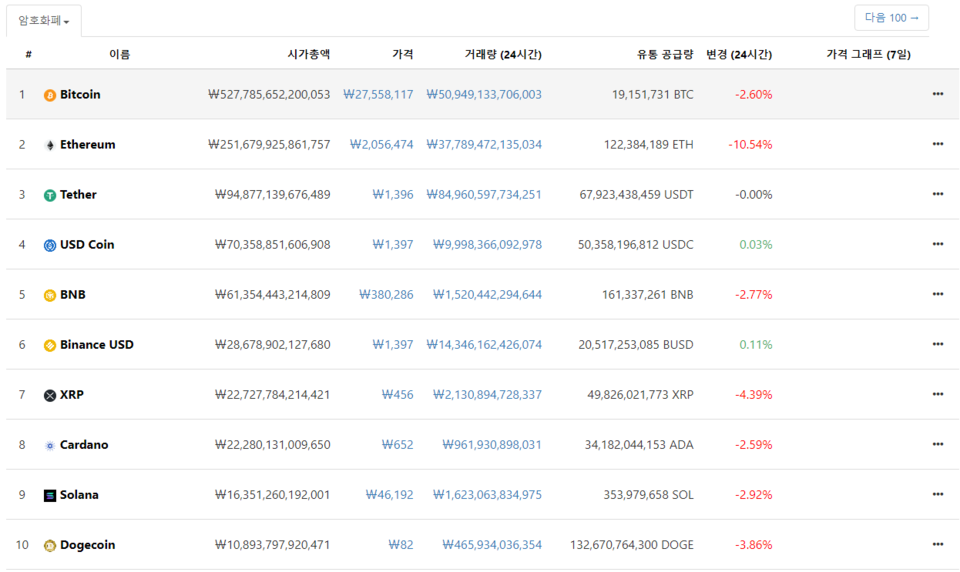This screenshot has width=960, height=572.
Task: Open the ellipsis menu for Binance USD row
Action: pyautogui.click(x=937, y=344)
